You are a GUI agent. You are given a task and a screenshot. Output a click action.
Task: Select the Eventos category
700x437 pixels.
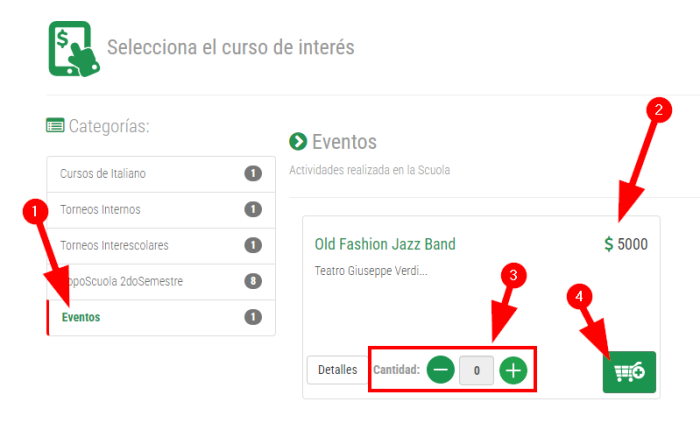point(161,317)
